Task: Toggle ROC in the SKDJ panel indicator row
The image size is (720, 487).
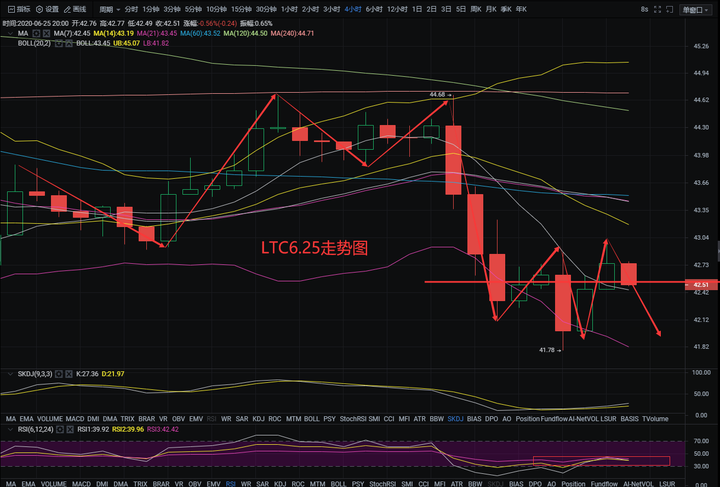Action: point(275,419)
